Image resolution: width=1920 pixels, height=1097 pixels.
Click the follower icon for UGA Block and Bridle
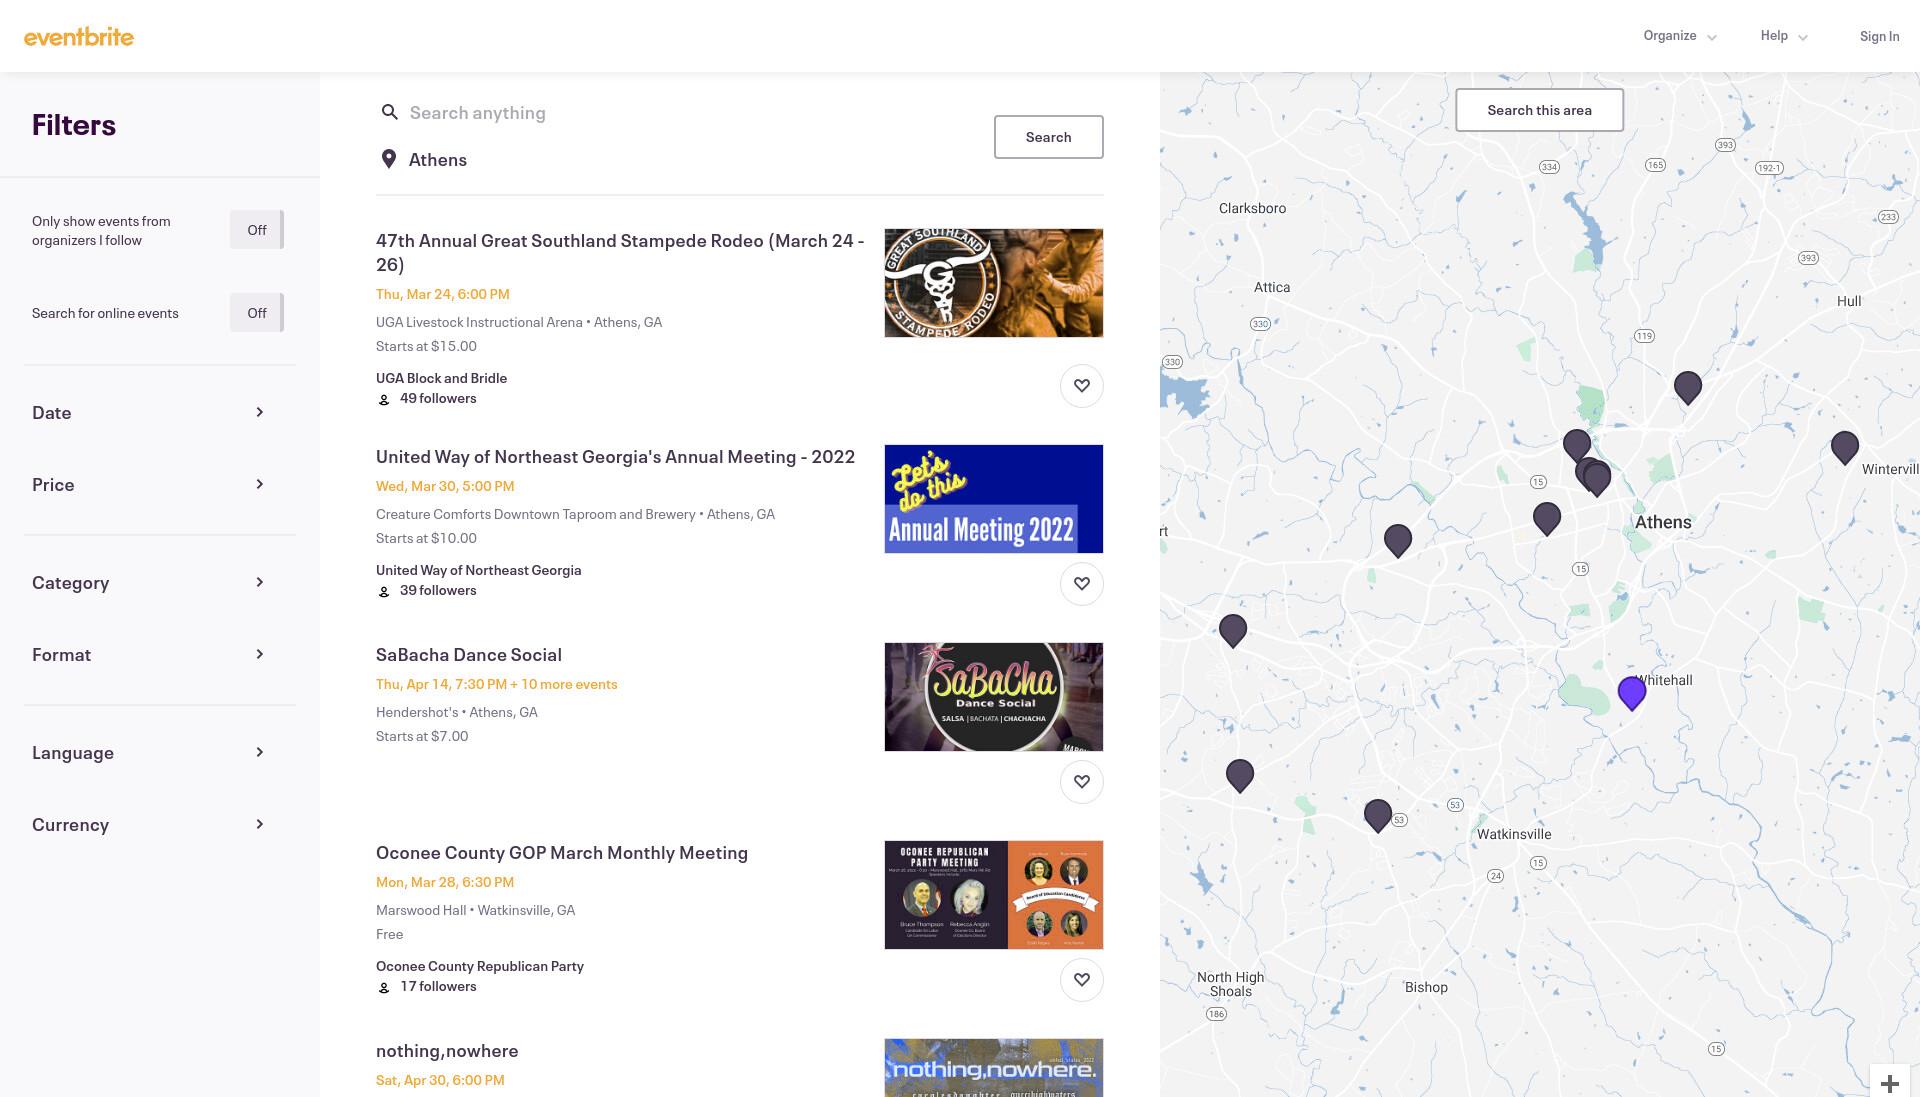pos(384,399)
